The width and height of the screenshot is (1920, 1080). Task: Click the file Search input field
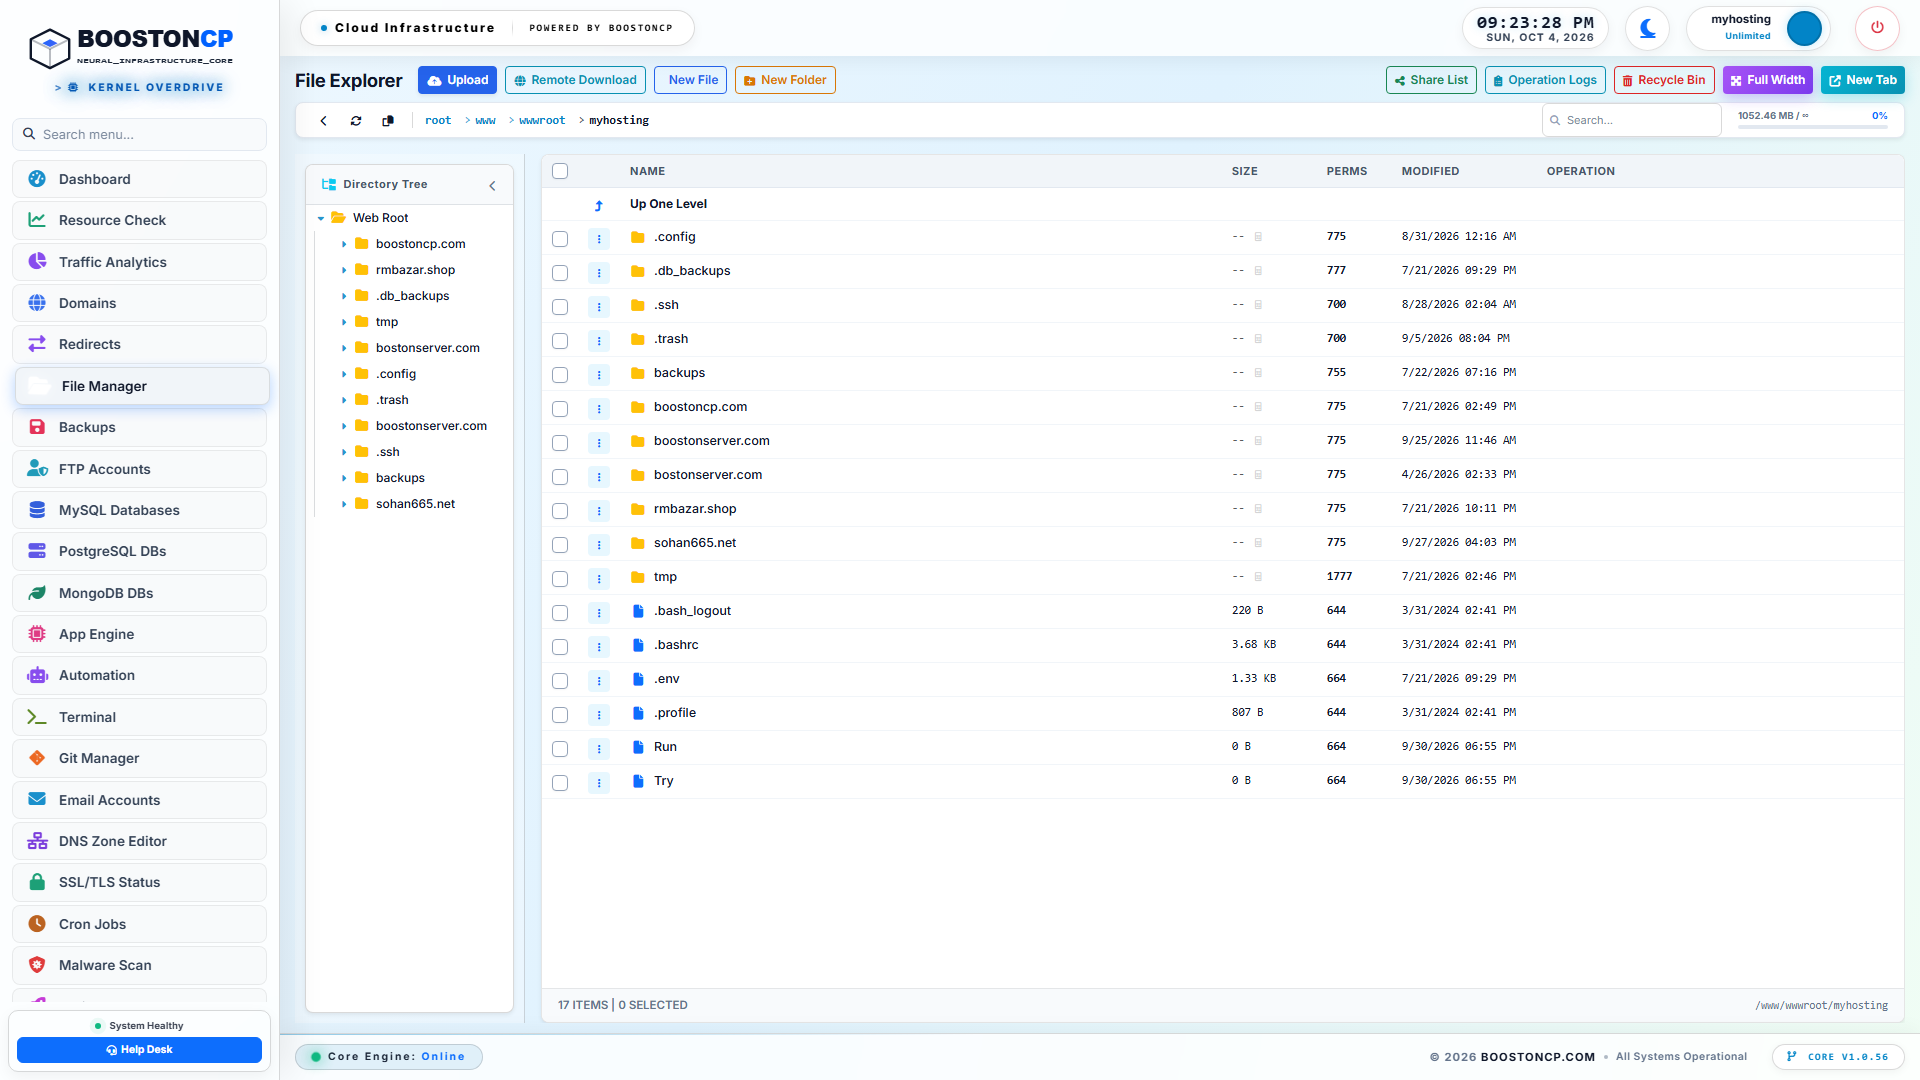[1632, 120]
